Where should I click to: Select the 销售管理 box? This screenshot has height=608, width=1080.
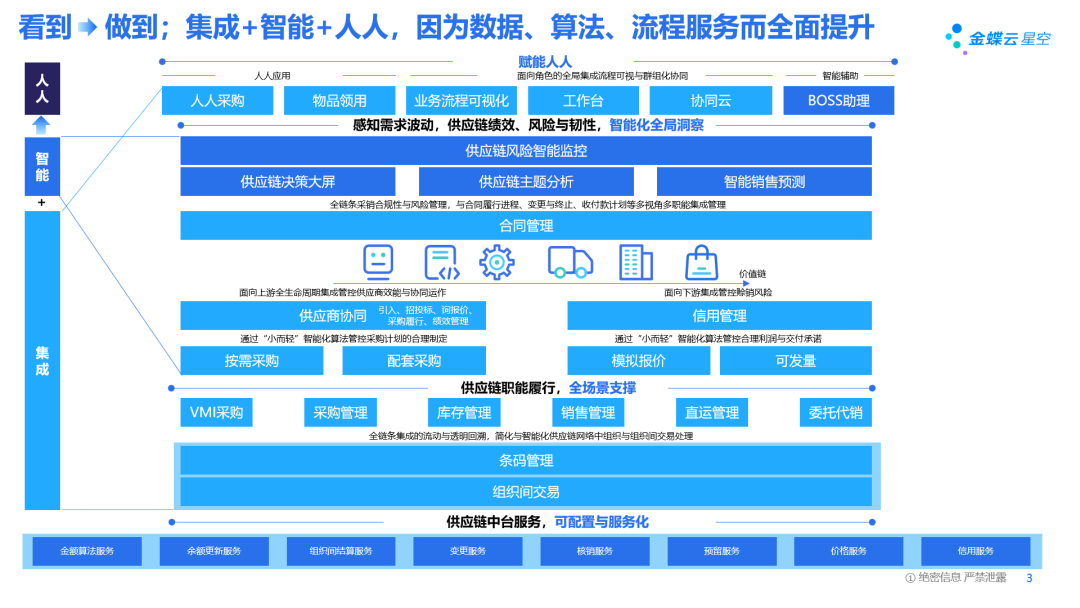click(588, 412)
